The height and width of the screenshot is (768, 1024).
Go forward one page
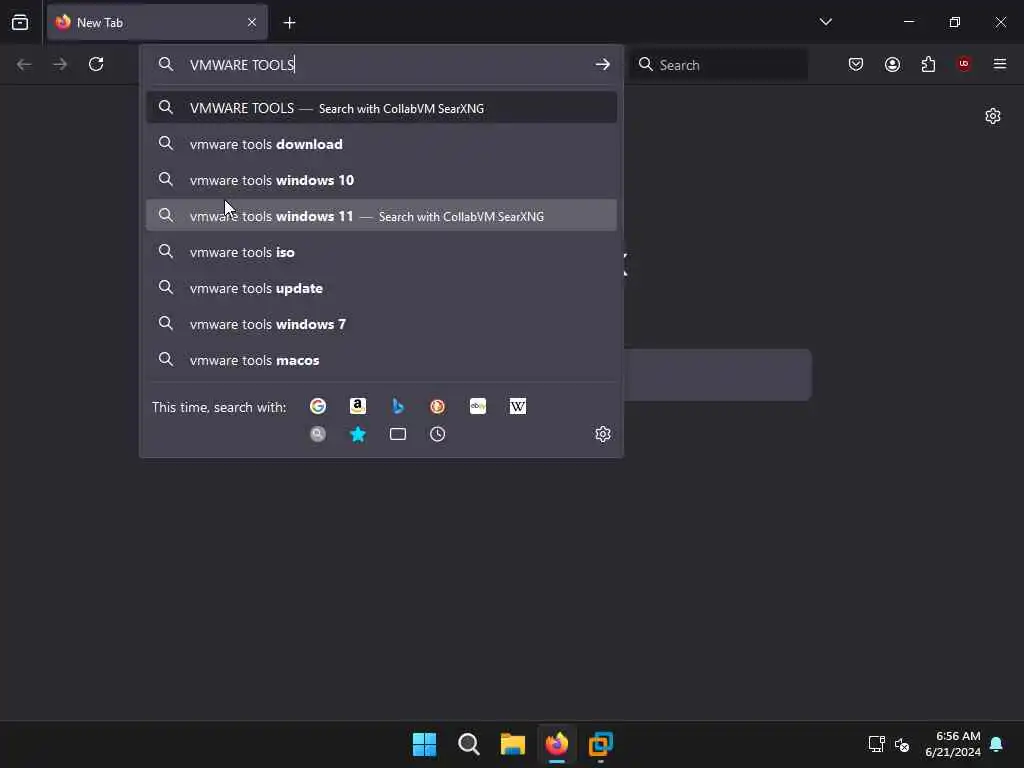click(60, 64)
